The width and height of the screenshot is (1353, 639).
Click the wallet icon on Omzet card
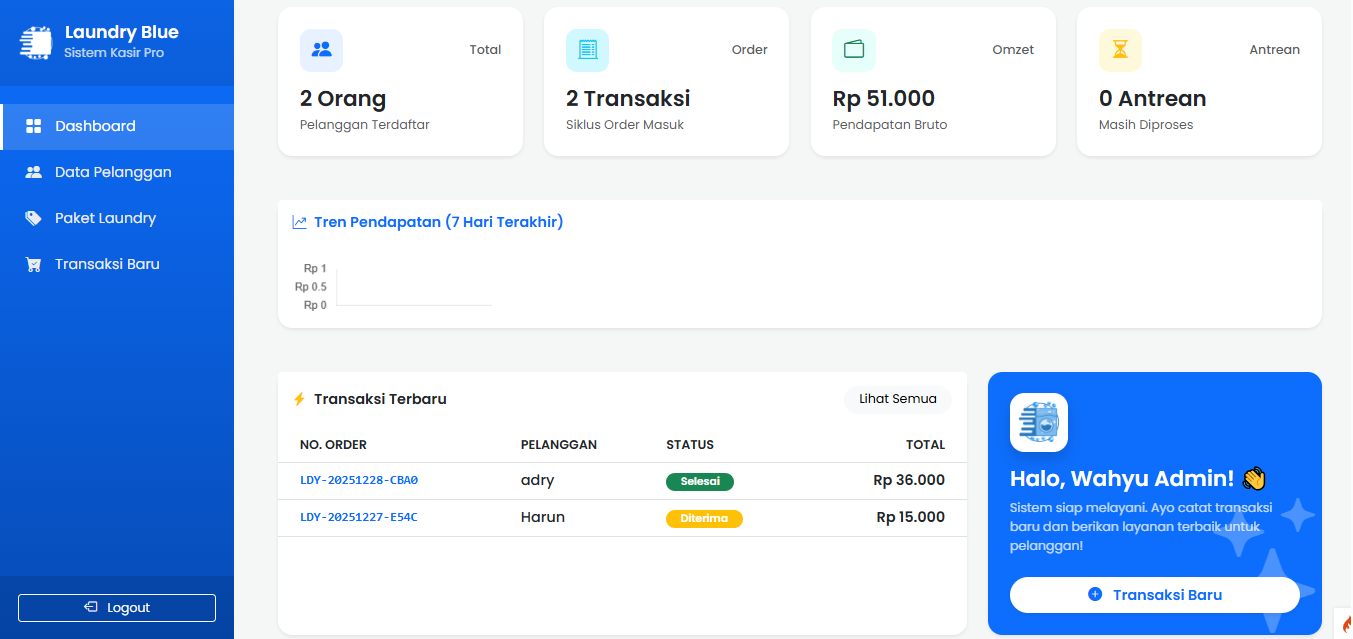coord(854,49)
